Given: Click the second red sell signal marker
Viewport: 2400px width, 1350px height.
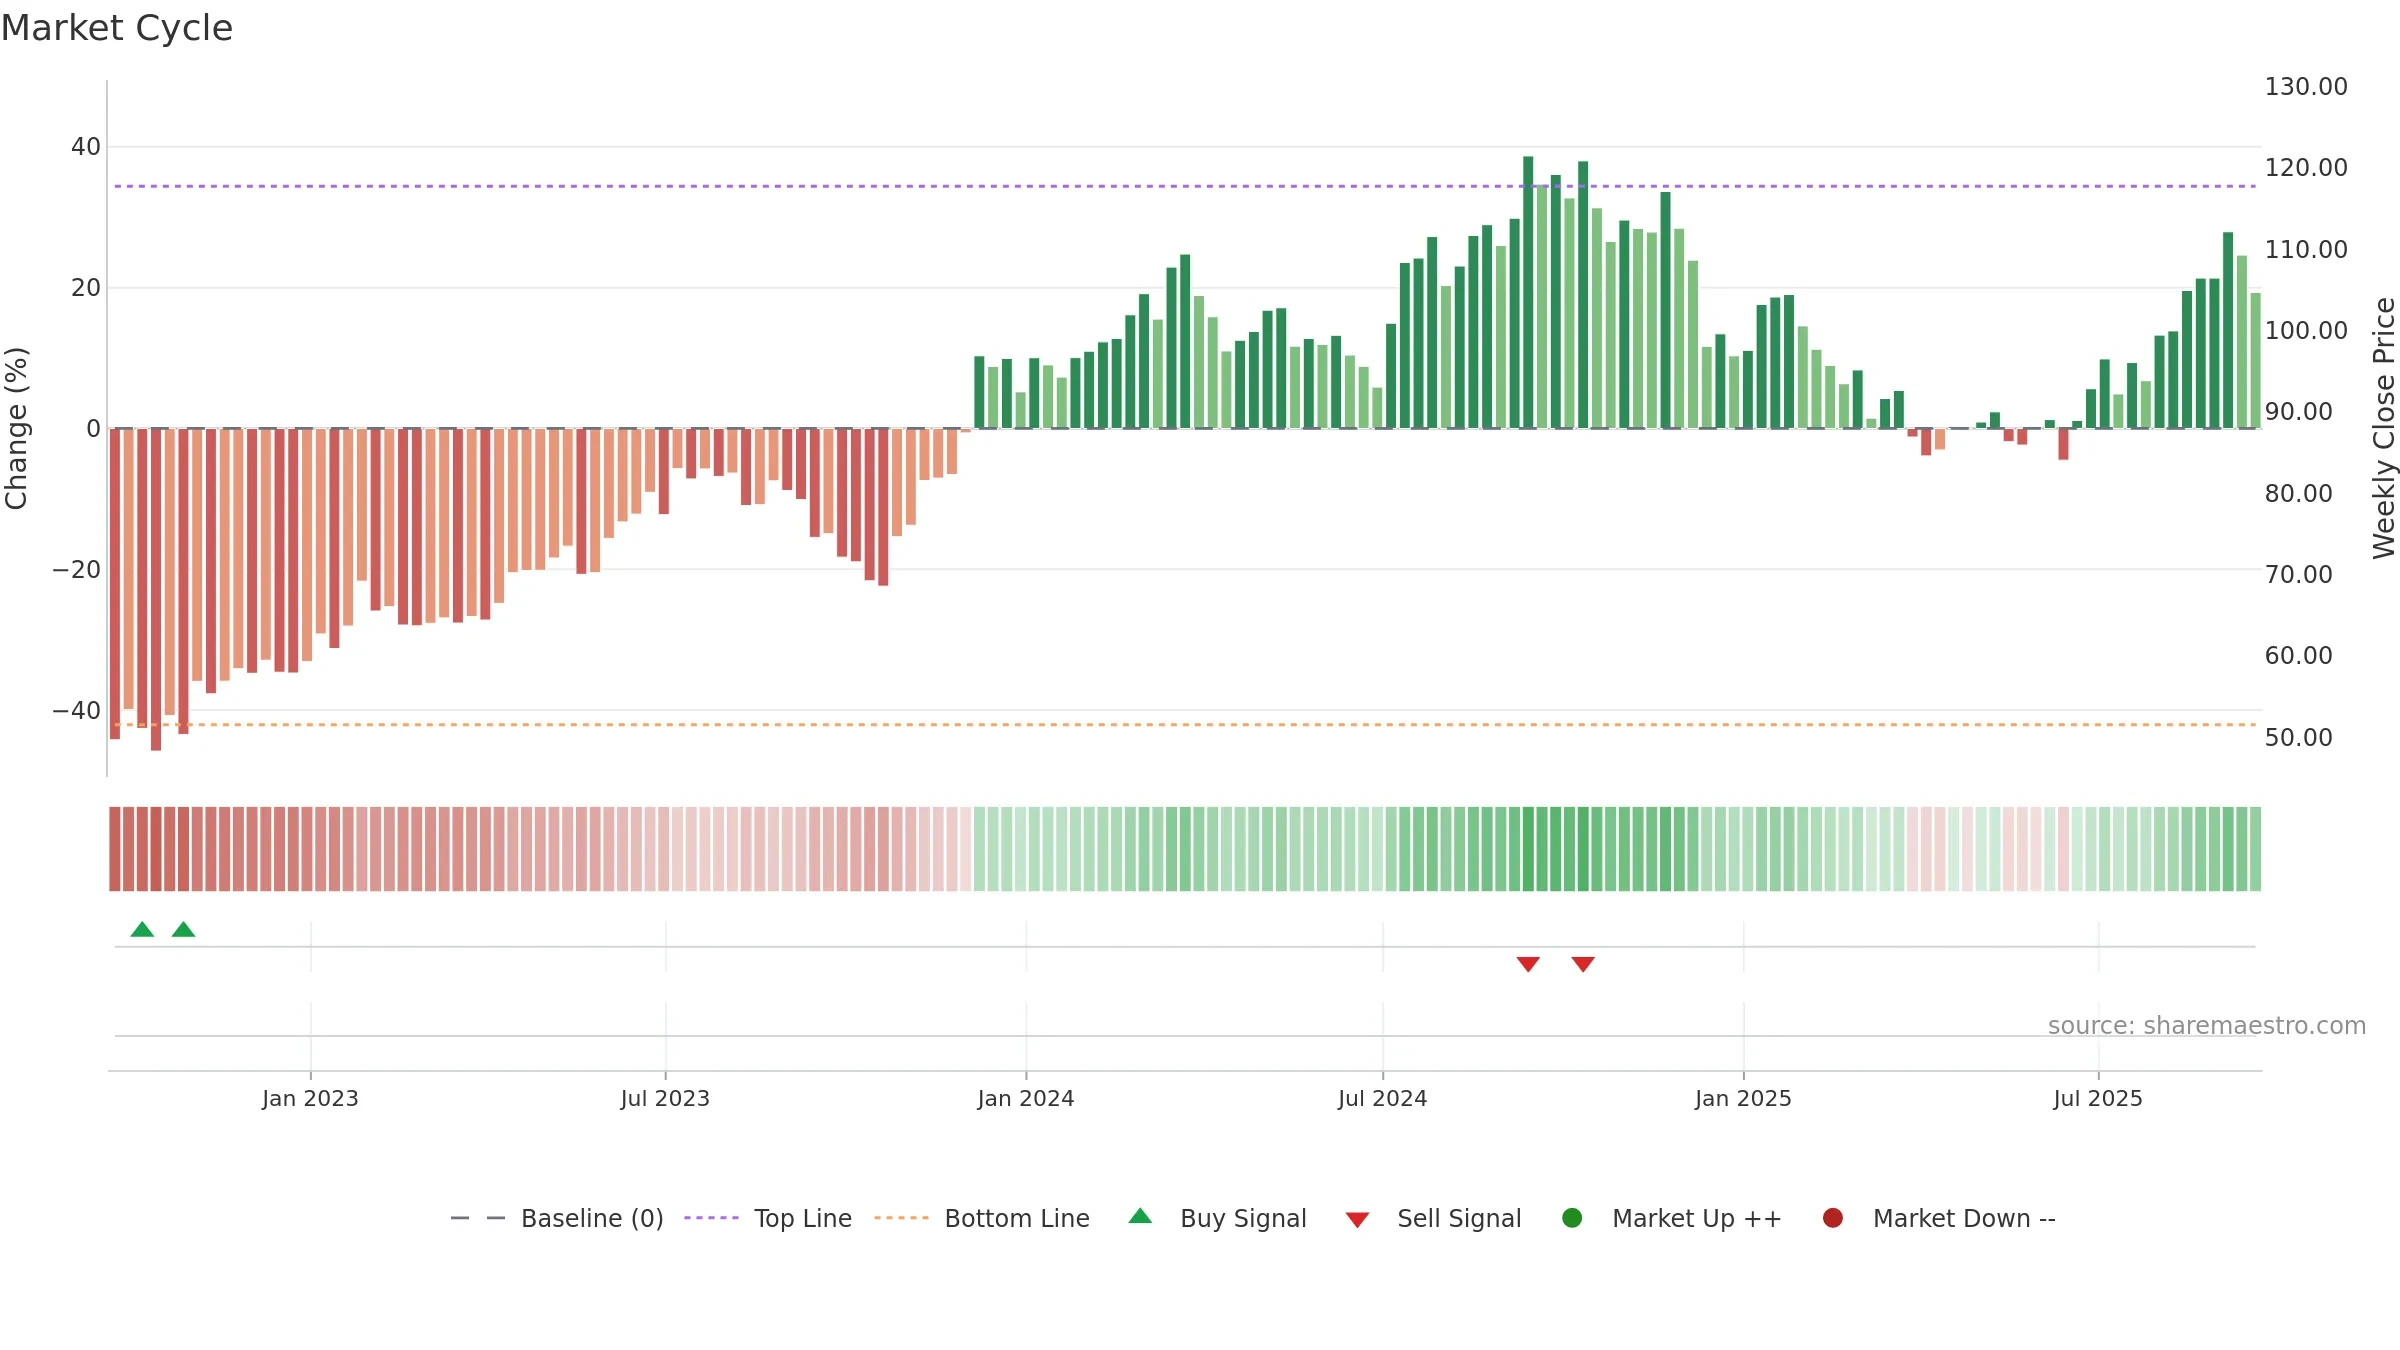Looking at the screenshot, I should tap(1583, 964).
